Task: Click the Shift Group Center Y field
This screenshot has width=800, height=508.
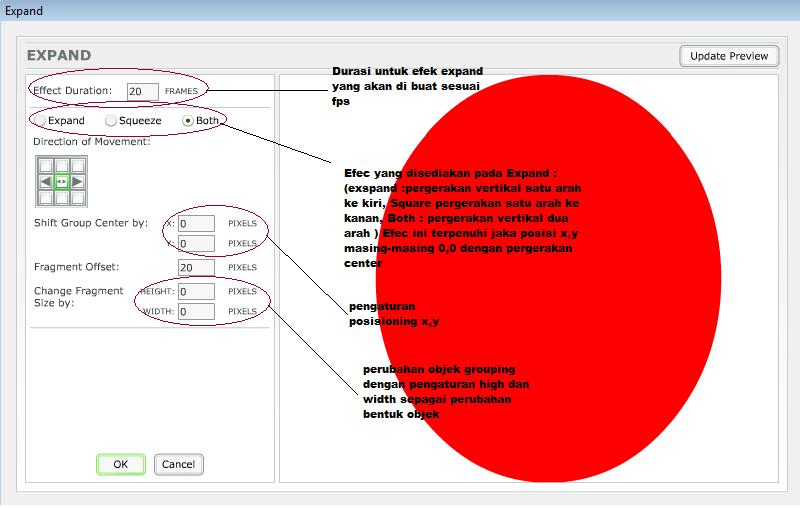Action: pos(196,243)
